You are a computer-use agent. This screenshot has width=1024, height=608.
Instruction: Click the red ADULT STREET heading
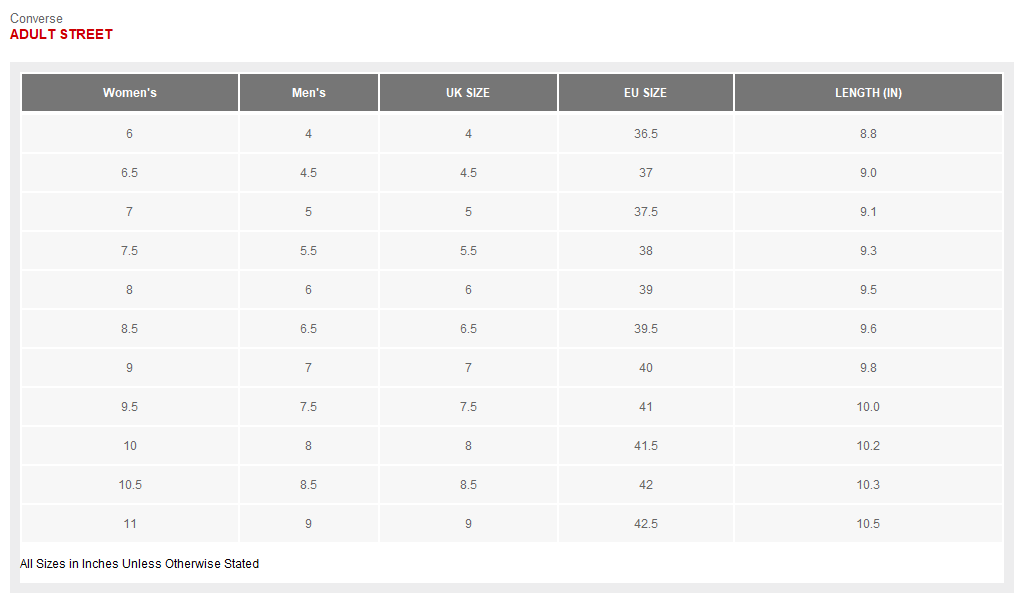pyautogui.click(x=61, y=34)
